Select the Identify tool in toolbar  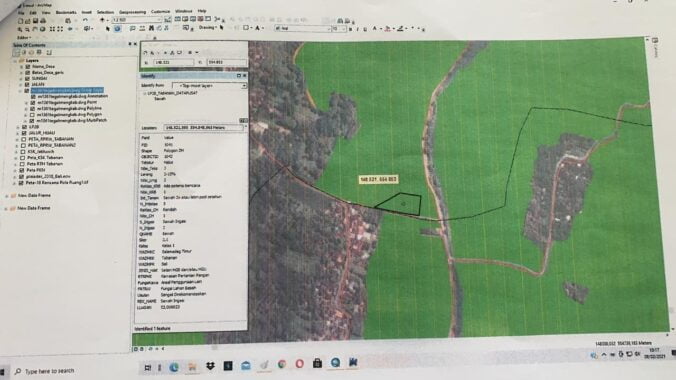pos(117,28)
